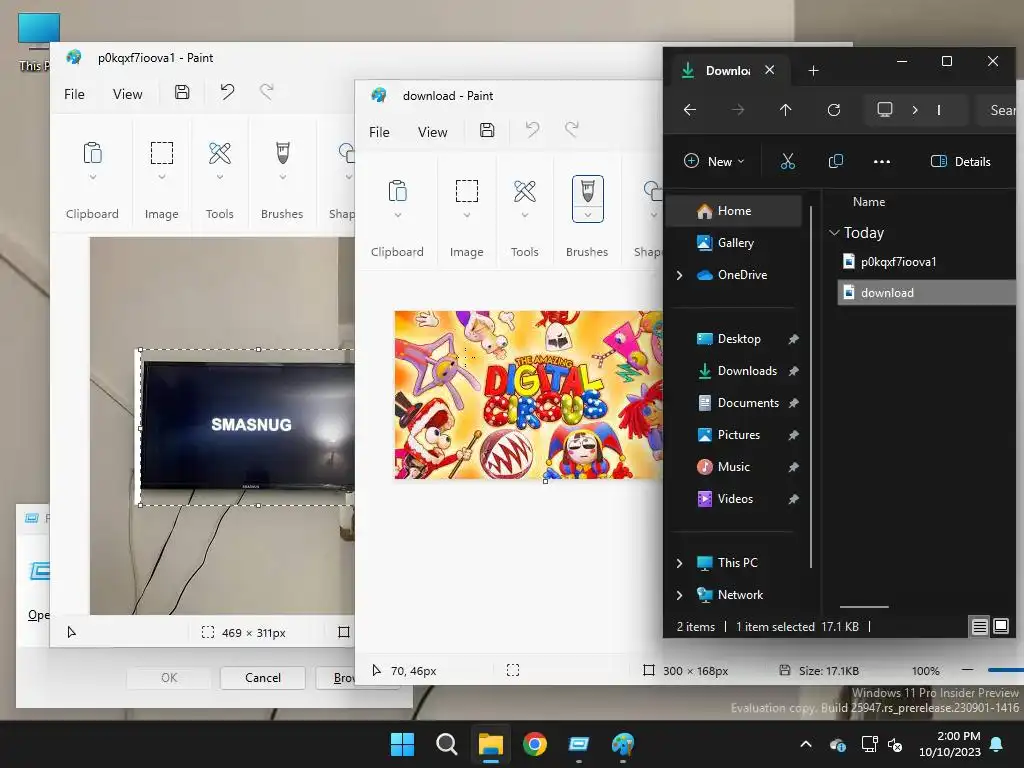The width and height of the screenshot is (1024, 768).
Task: Toggle Details pane in File Explorer
Action: pos(960,161)
